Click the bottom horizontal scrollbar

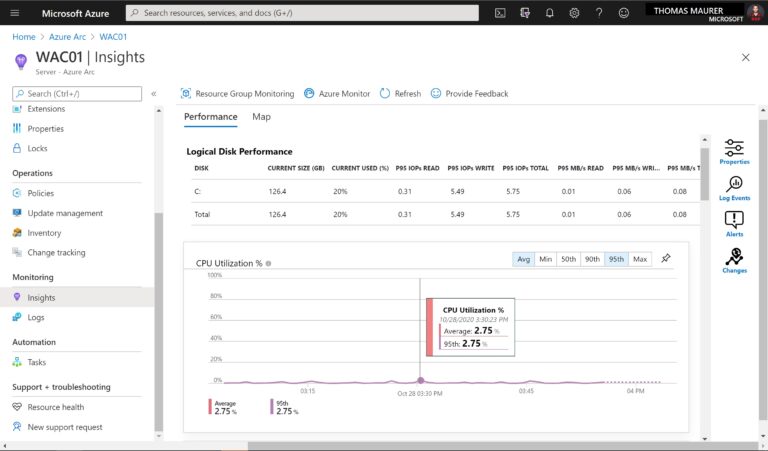point(504,446)
